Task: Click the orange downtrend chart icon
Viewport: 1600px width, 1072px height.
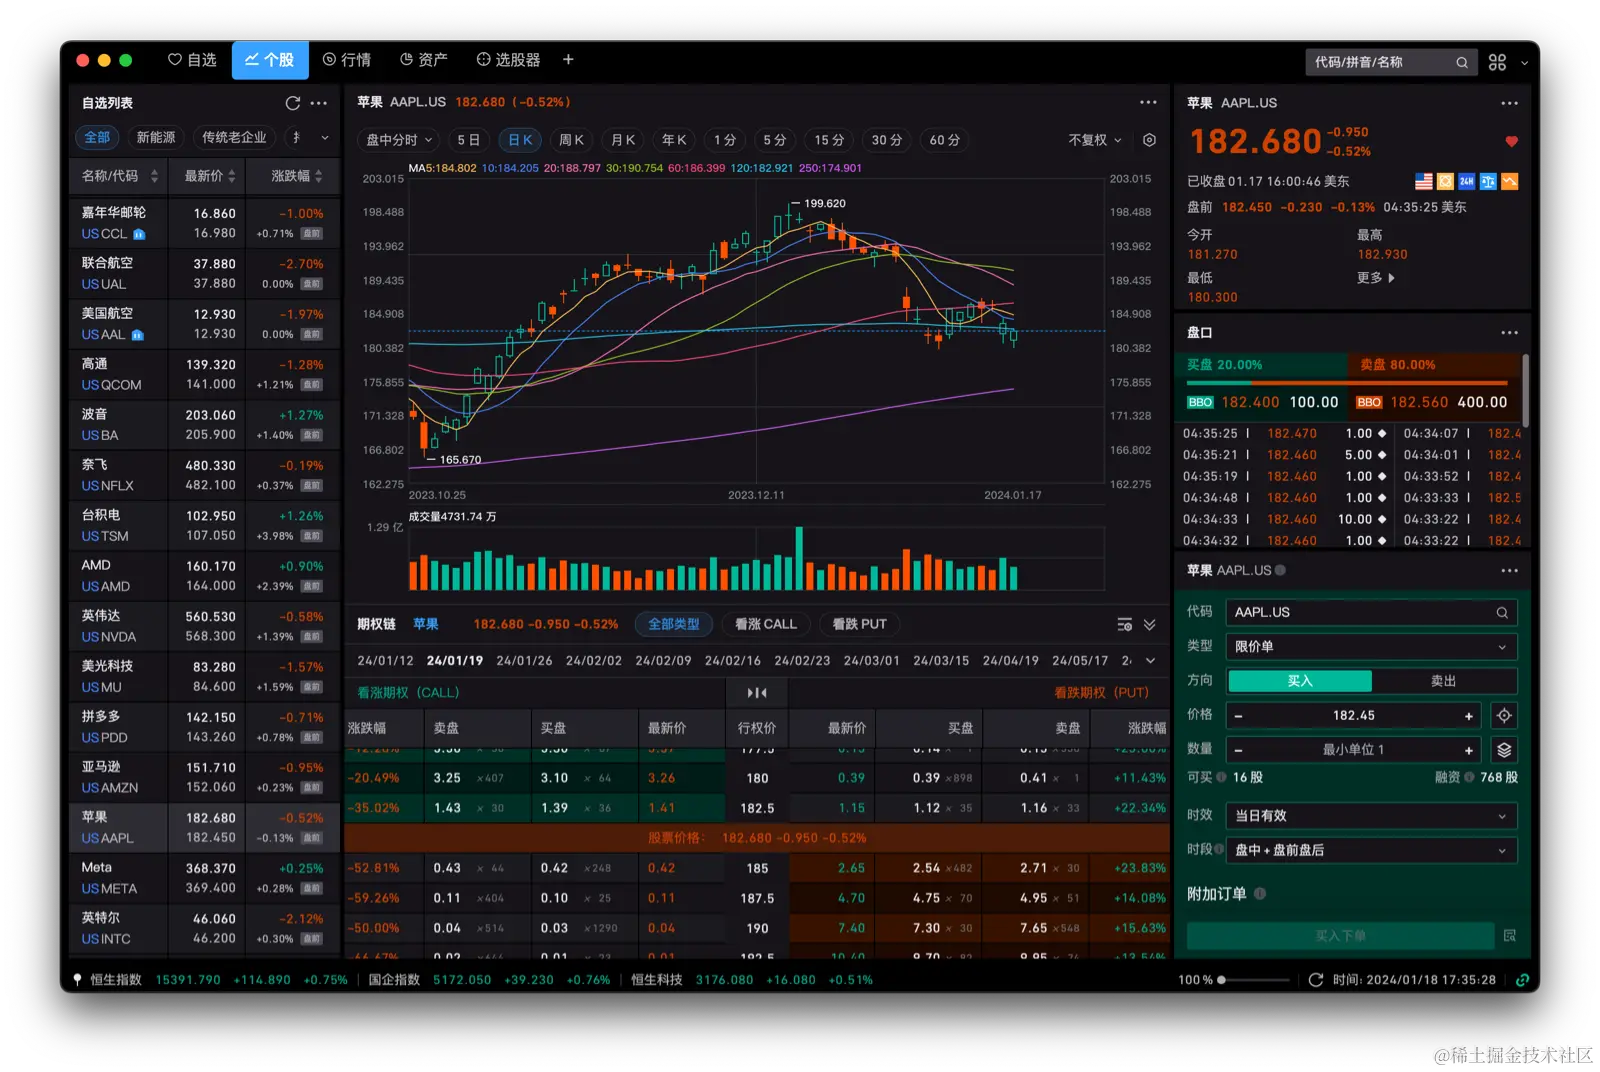Action: tap(1510, 181)
